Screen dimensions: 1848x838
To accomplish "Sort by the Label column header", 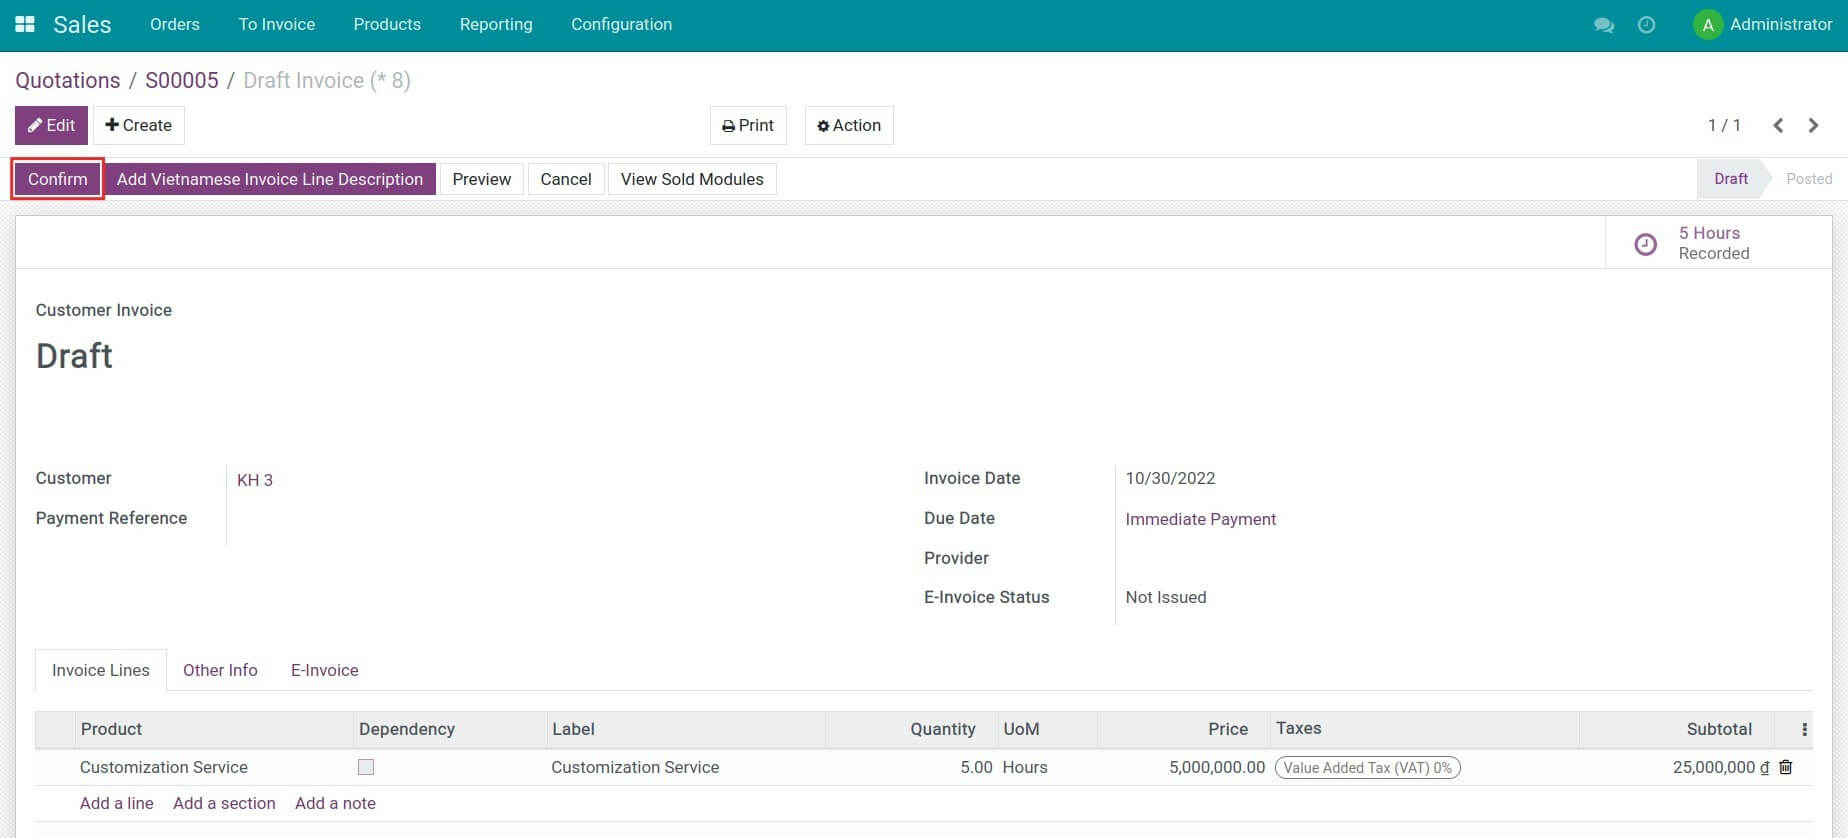I will tap(686, 730).
